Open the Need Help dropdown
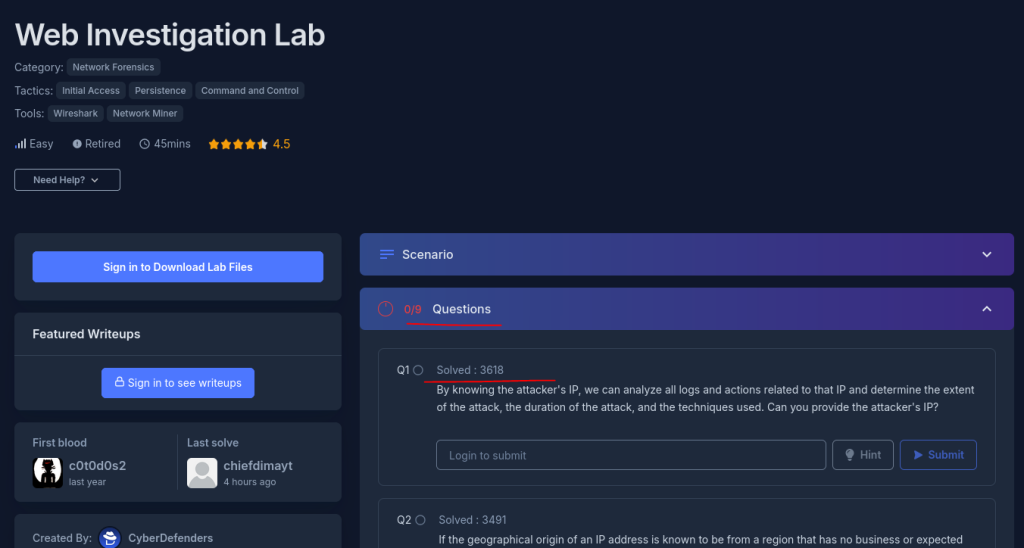The image size is (1024, 548). (67, 180)
